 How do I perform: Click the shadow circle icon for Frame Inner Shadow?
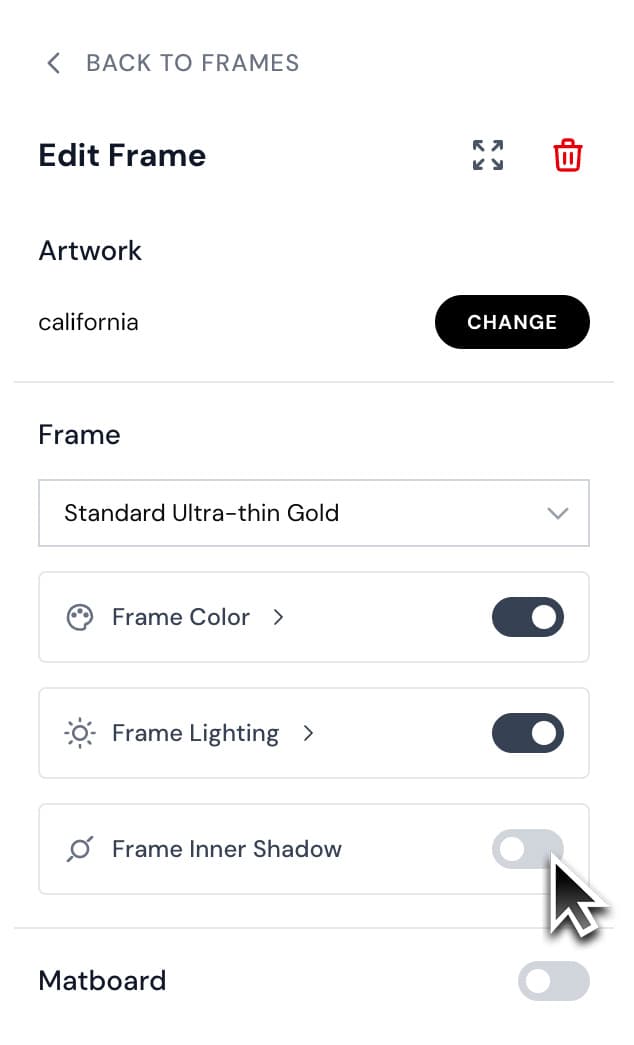pyautogui.click(x=79, y=849)
